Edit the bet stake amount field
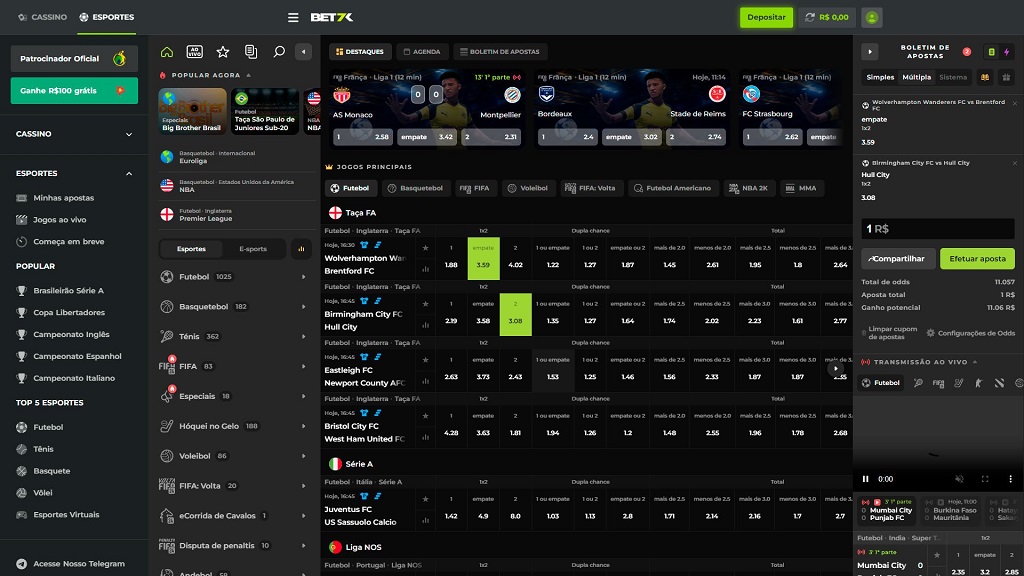The image size is (1024, 576). (x=938, y=229)
